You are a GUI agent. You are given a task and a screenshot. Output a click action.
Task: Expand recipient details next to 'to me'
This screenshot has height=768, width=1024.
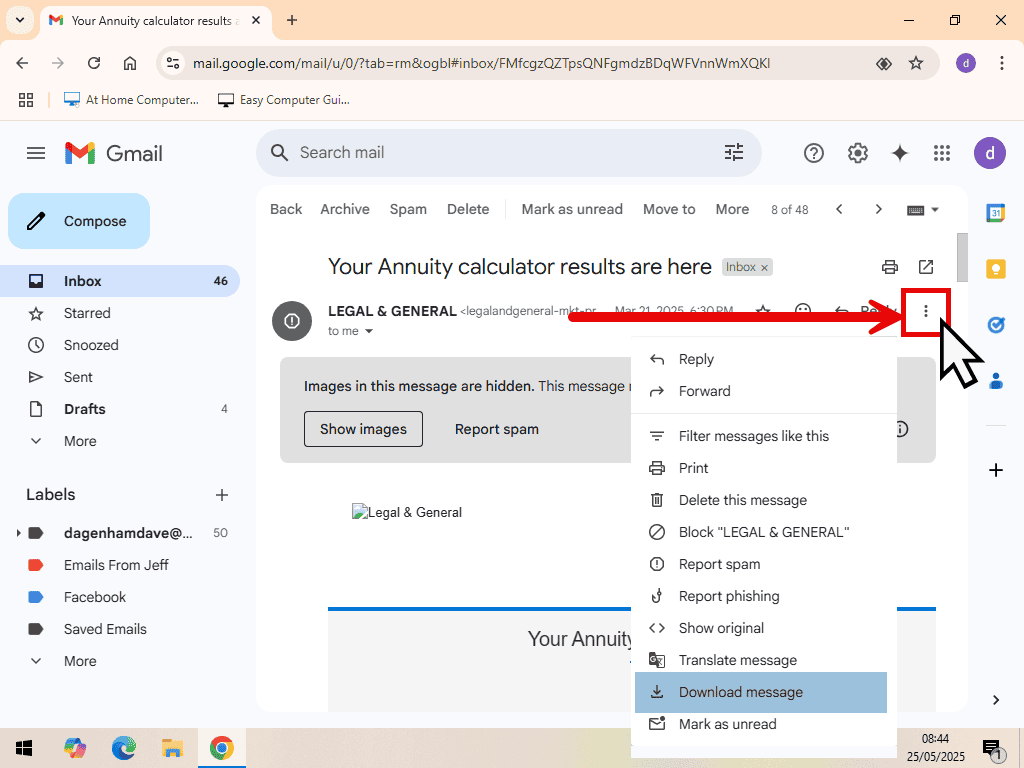(x=368, y=331)
